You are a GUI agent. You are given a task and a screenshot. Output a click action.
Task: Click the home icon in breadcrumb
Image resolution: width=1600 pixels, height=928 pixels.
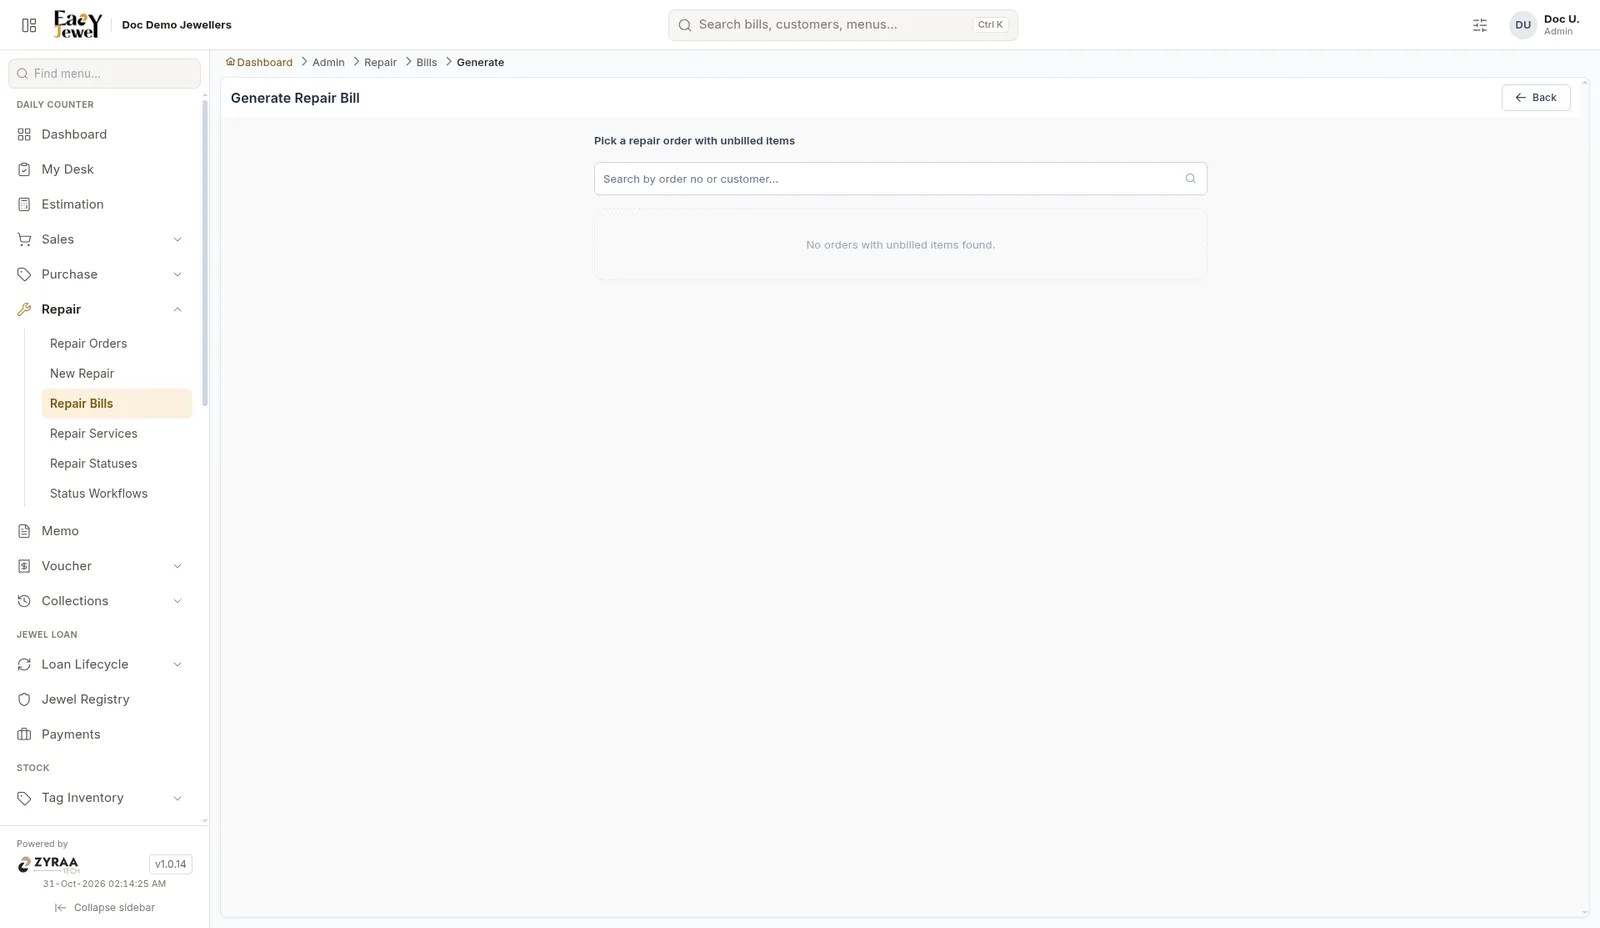click(x=230, y=62)
